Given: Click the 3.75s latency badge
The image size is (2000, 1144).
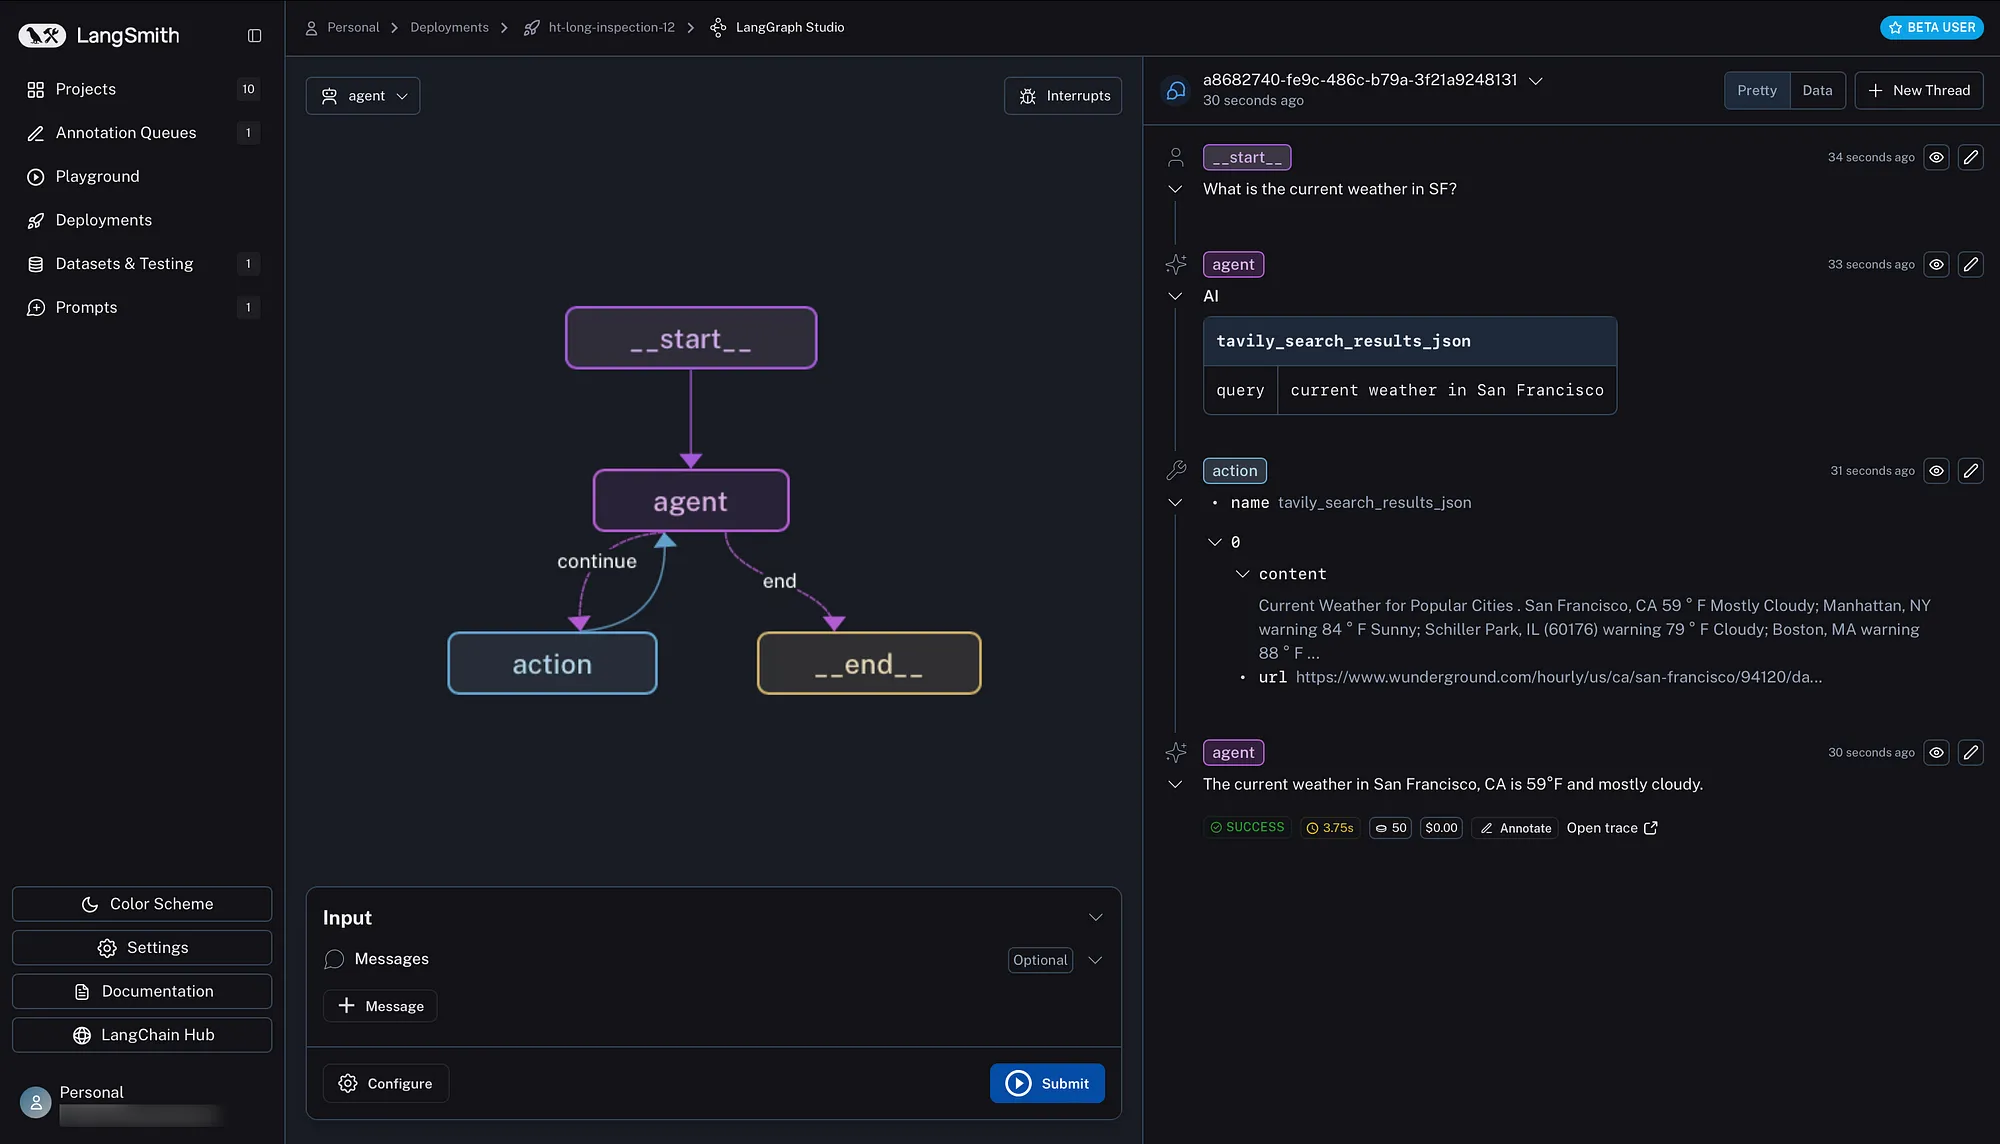Looking at the screenshot, I should pos(1330,828).
